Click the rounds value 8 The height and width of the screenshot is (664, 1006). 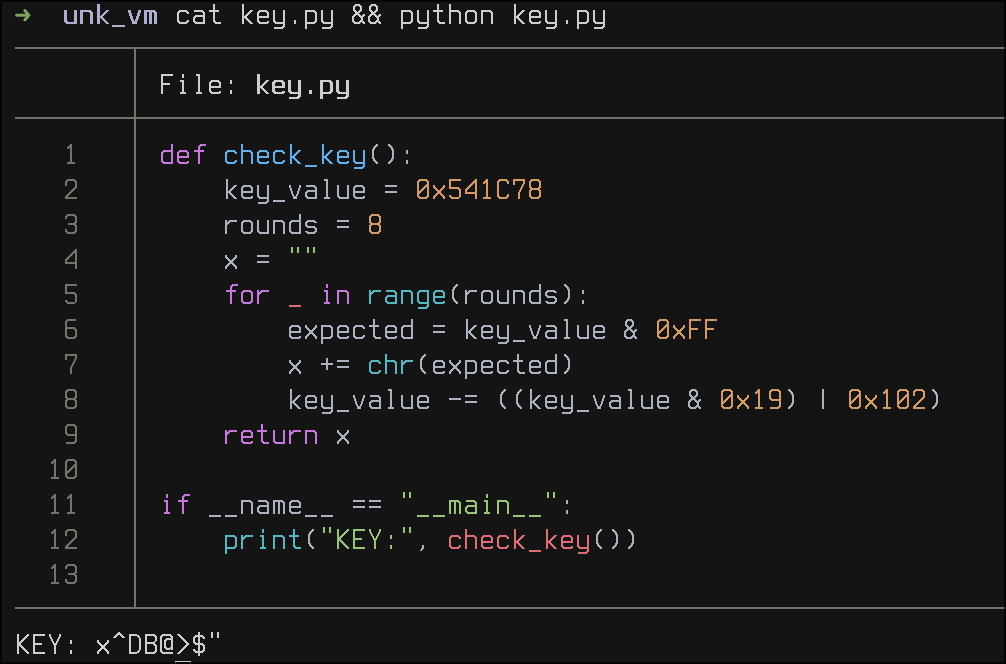(375, 225)
